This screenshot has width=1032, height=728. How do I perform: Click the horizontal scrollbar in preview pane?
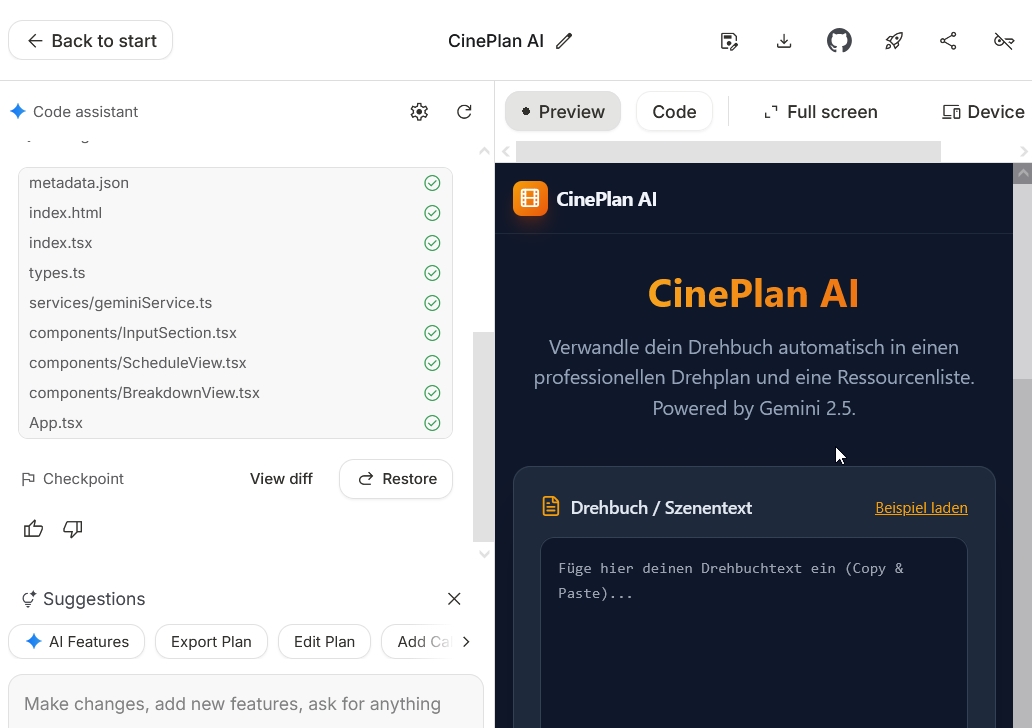[x=728, y=151]
